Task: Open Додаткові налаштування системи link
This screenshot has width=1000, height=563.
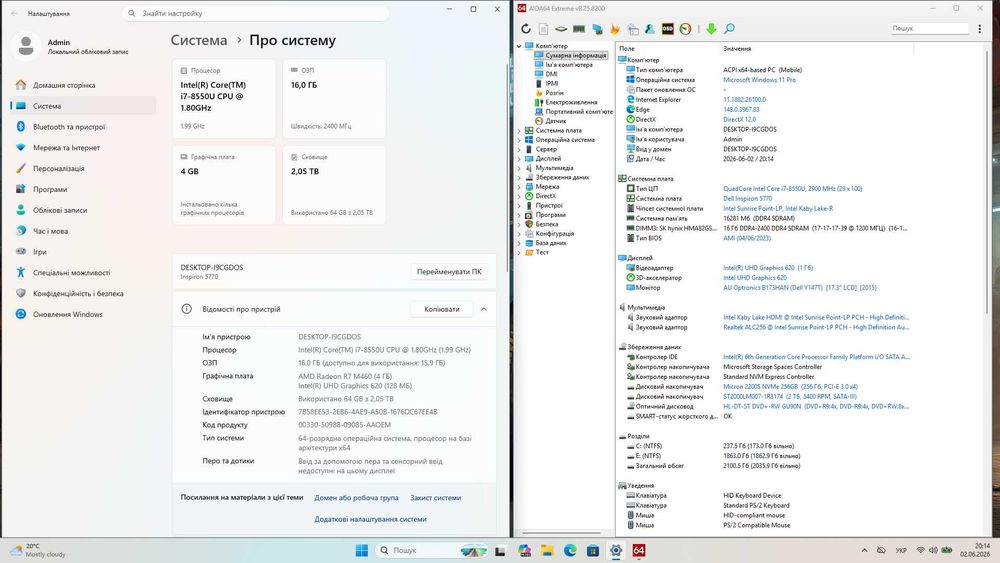Action: 371,519
